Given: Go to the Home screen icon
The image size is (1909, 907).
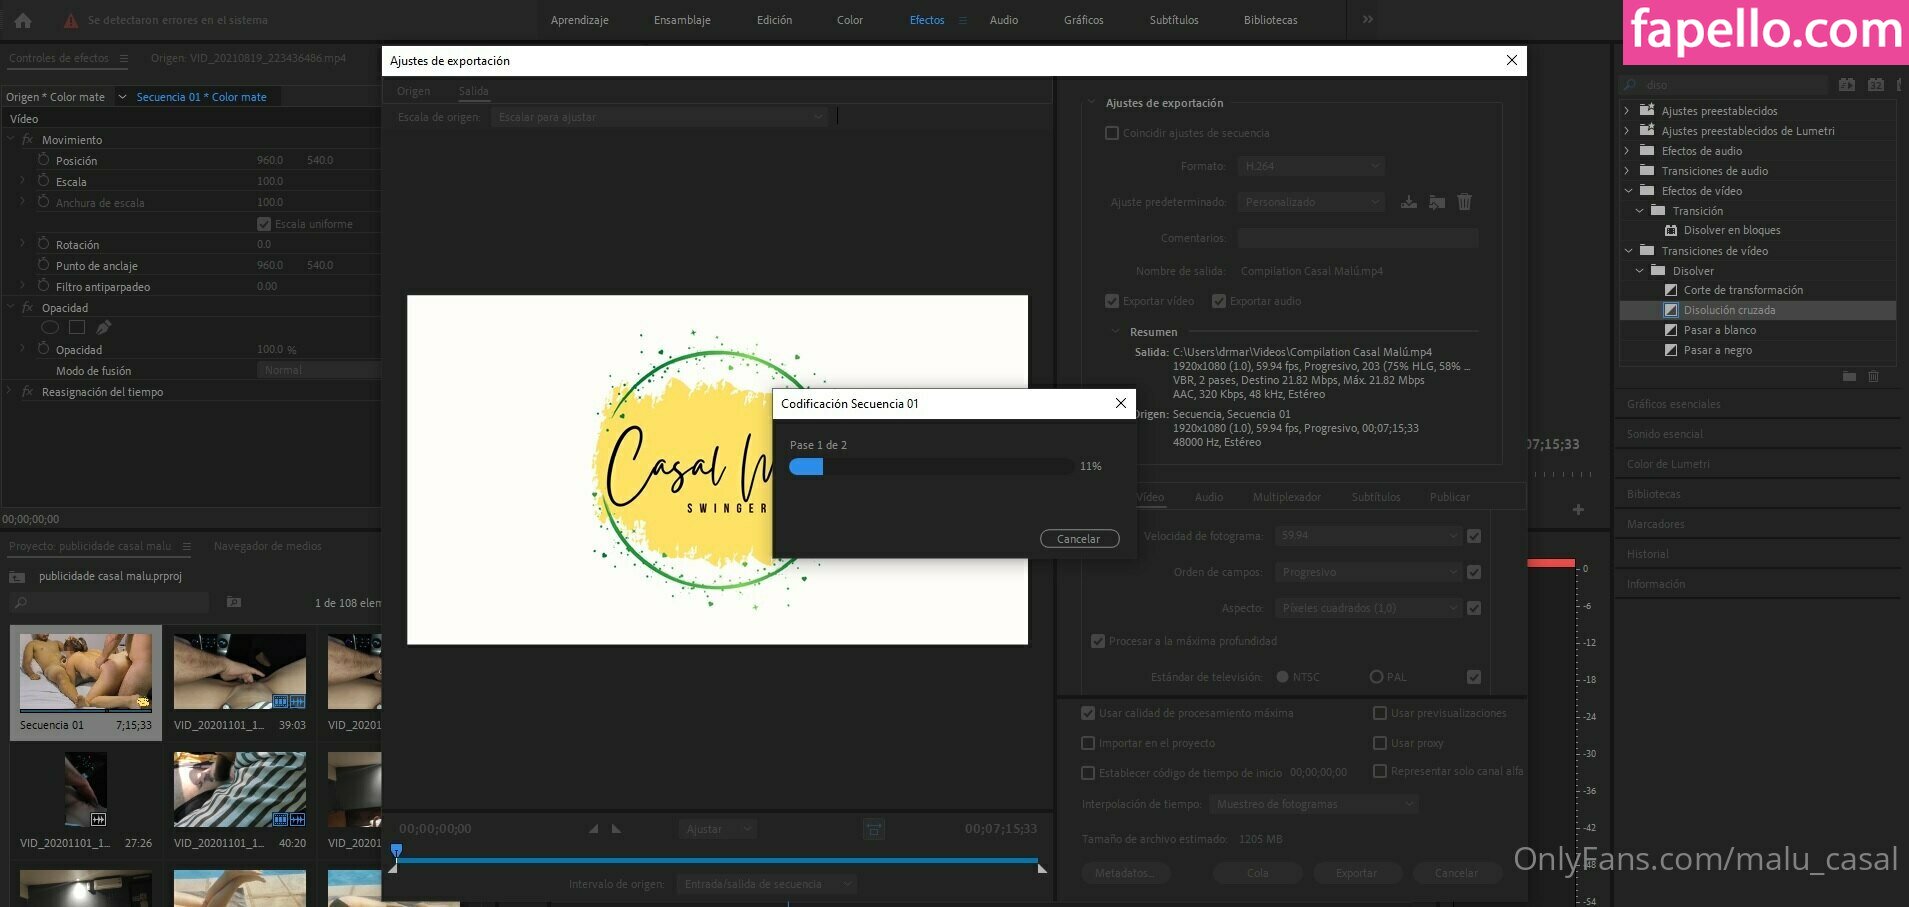Looking at the screenshot, I should click(23, 20).
